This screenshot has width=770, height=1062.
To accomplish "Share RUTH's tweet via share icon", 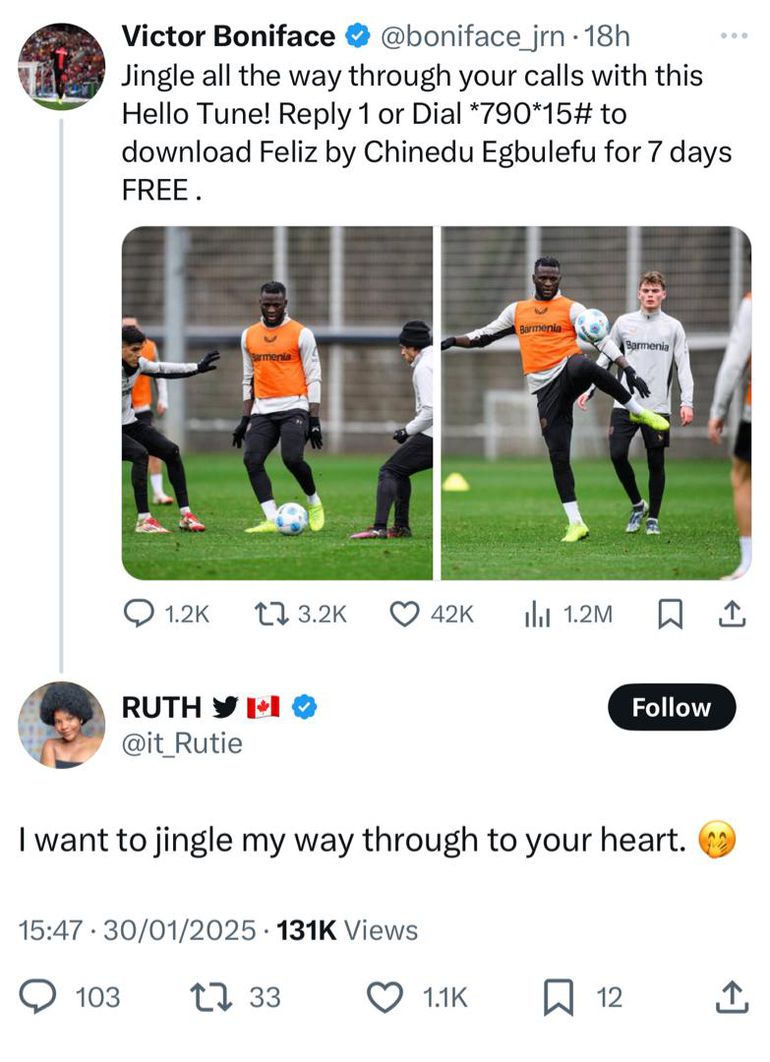I will coord(731,996).
